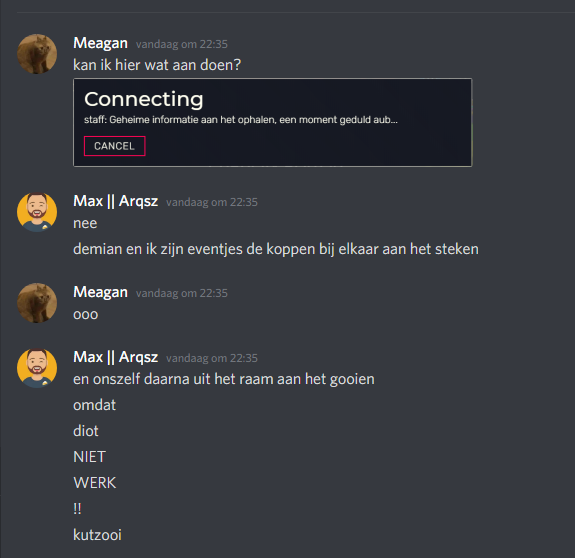Click the 'ooo' message text

85,315
